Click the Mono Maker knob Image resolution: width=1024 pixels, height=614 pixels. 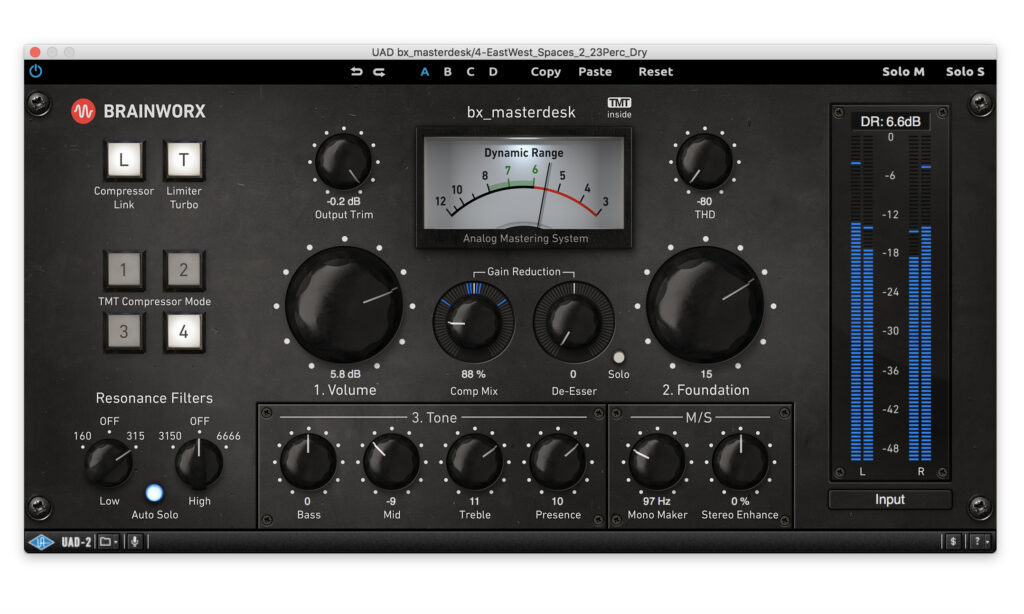pyautogui.click(x=656, y=461)
